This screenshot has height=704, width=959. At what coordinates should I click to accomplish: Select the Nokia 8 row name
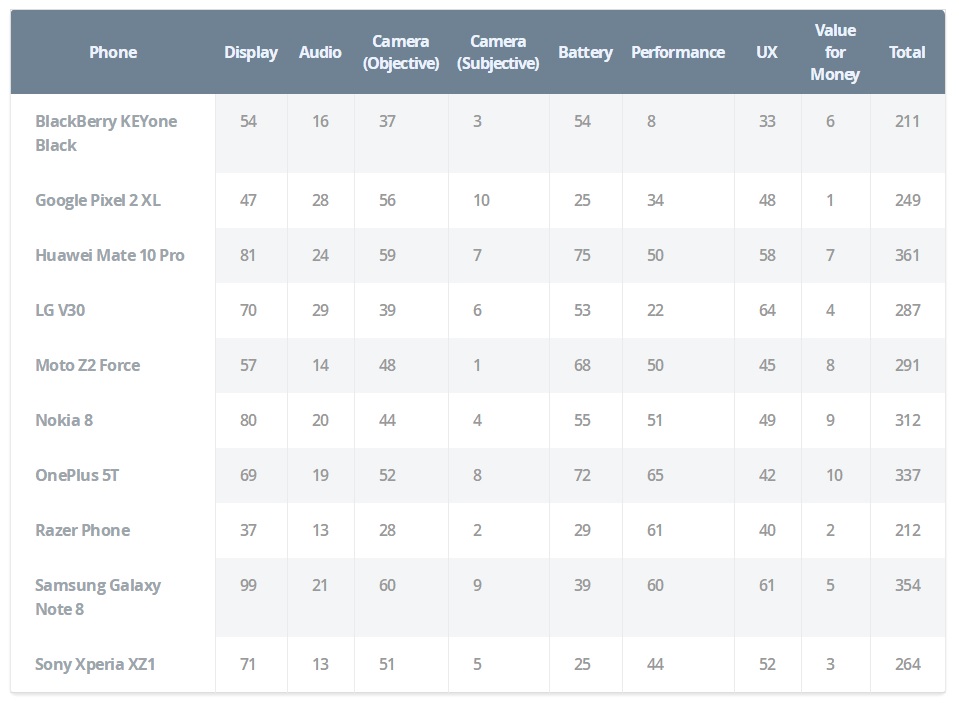[64, 420]
